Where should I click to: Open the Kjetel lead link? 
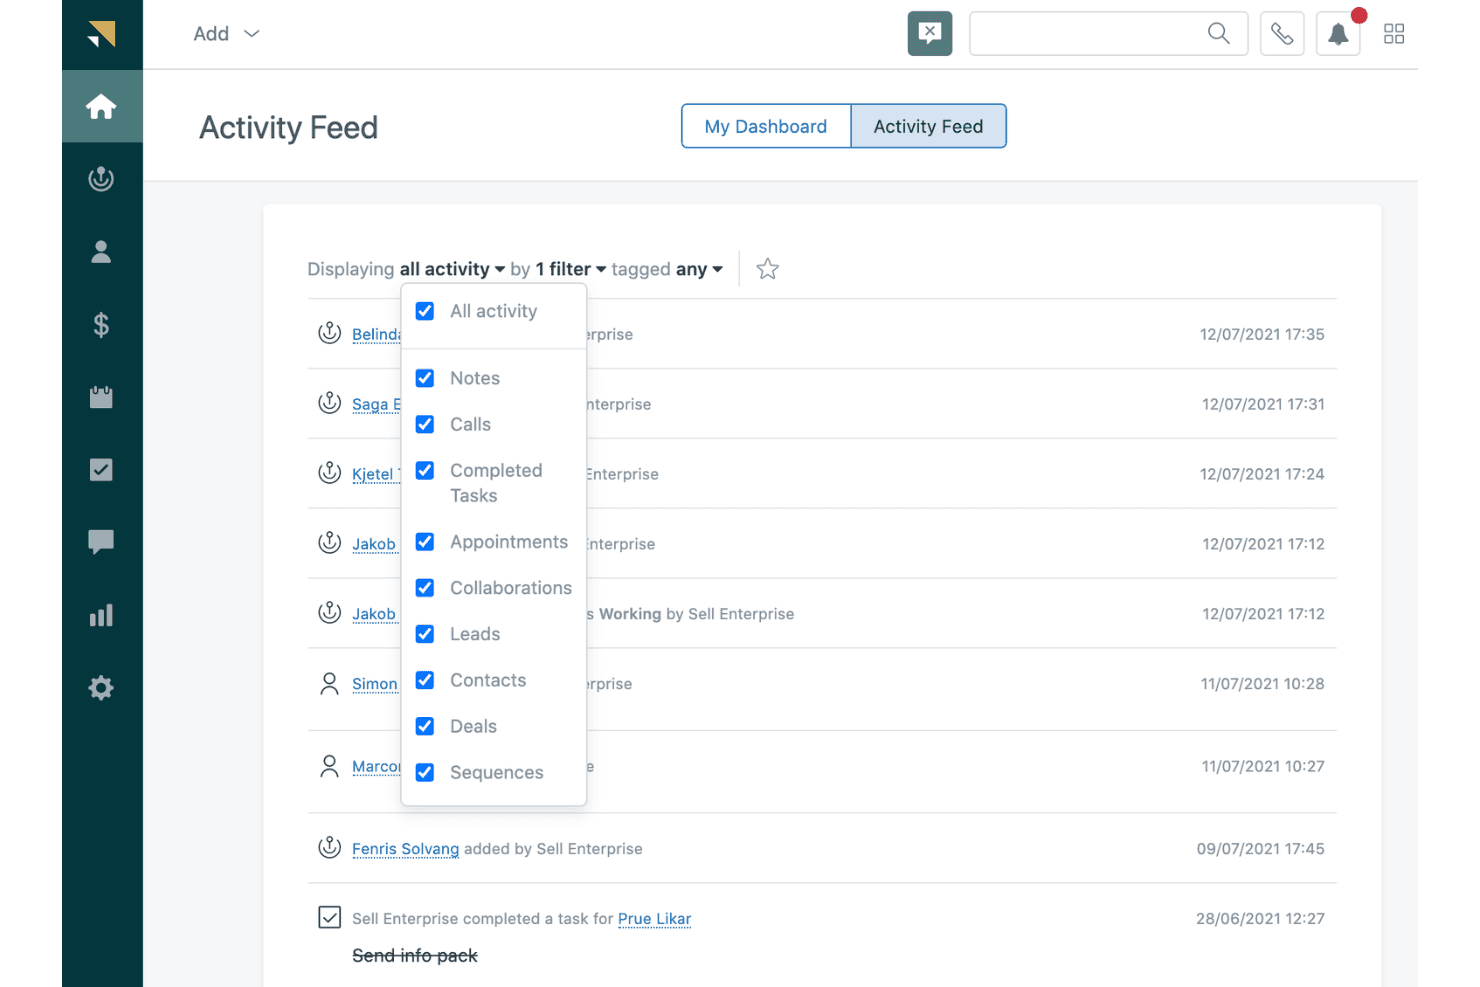pos(376,474)
